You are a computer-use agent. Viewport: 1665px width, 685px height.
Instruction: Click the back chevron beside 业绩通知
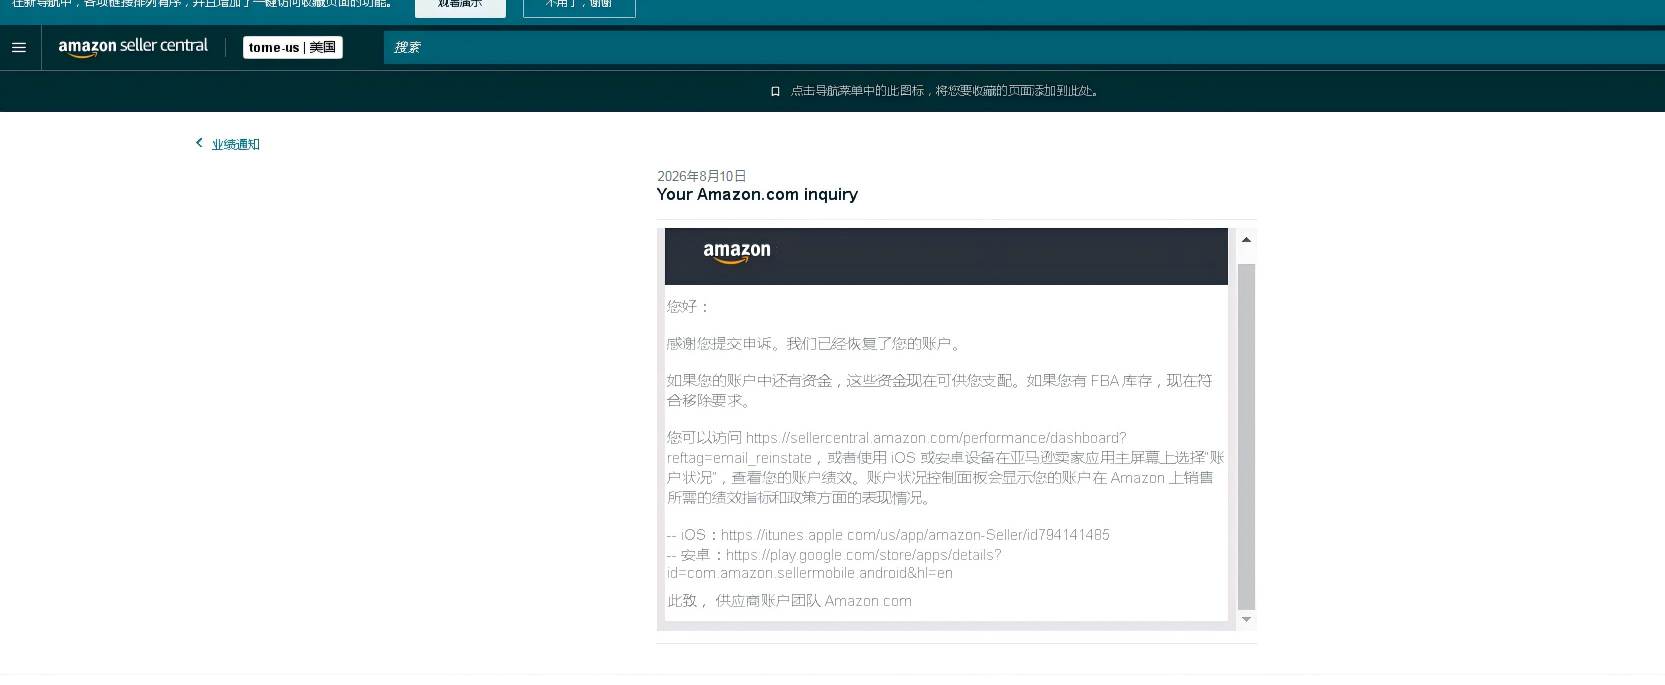199,143
